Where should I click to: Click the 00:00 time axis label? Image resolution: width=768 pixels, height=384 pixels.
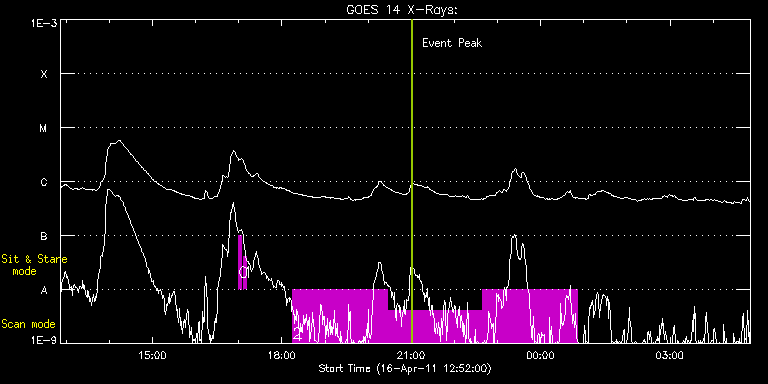coord(541,355)
